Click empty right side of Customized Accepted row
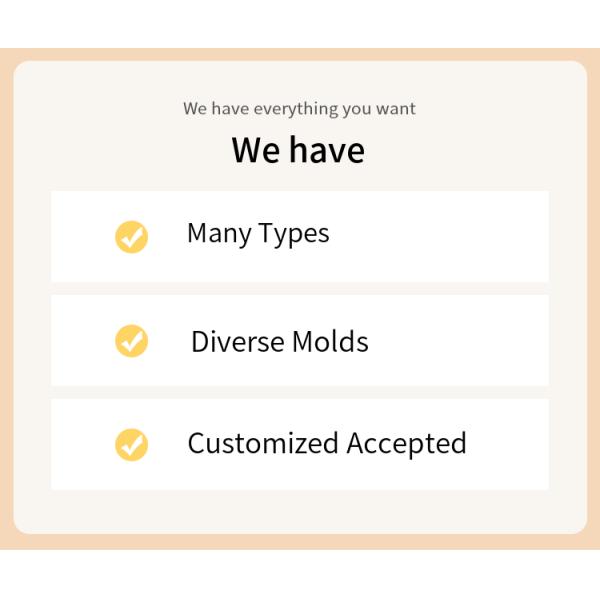600x600 pixels. [x=510, y=445]
